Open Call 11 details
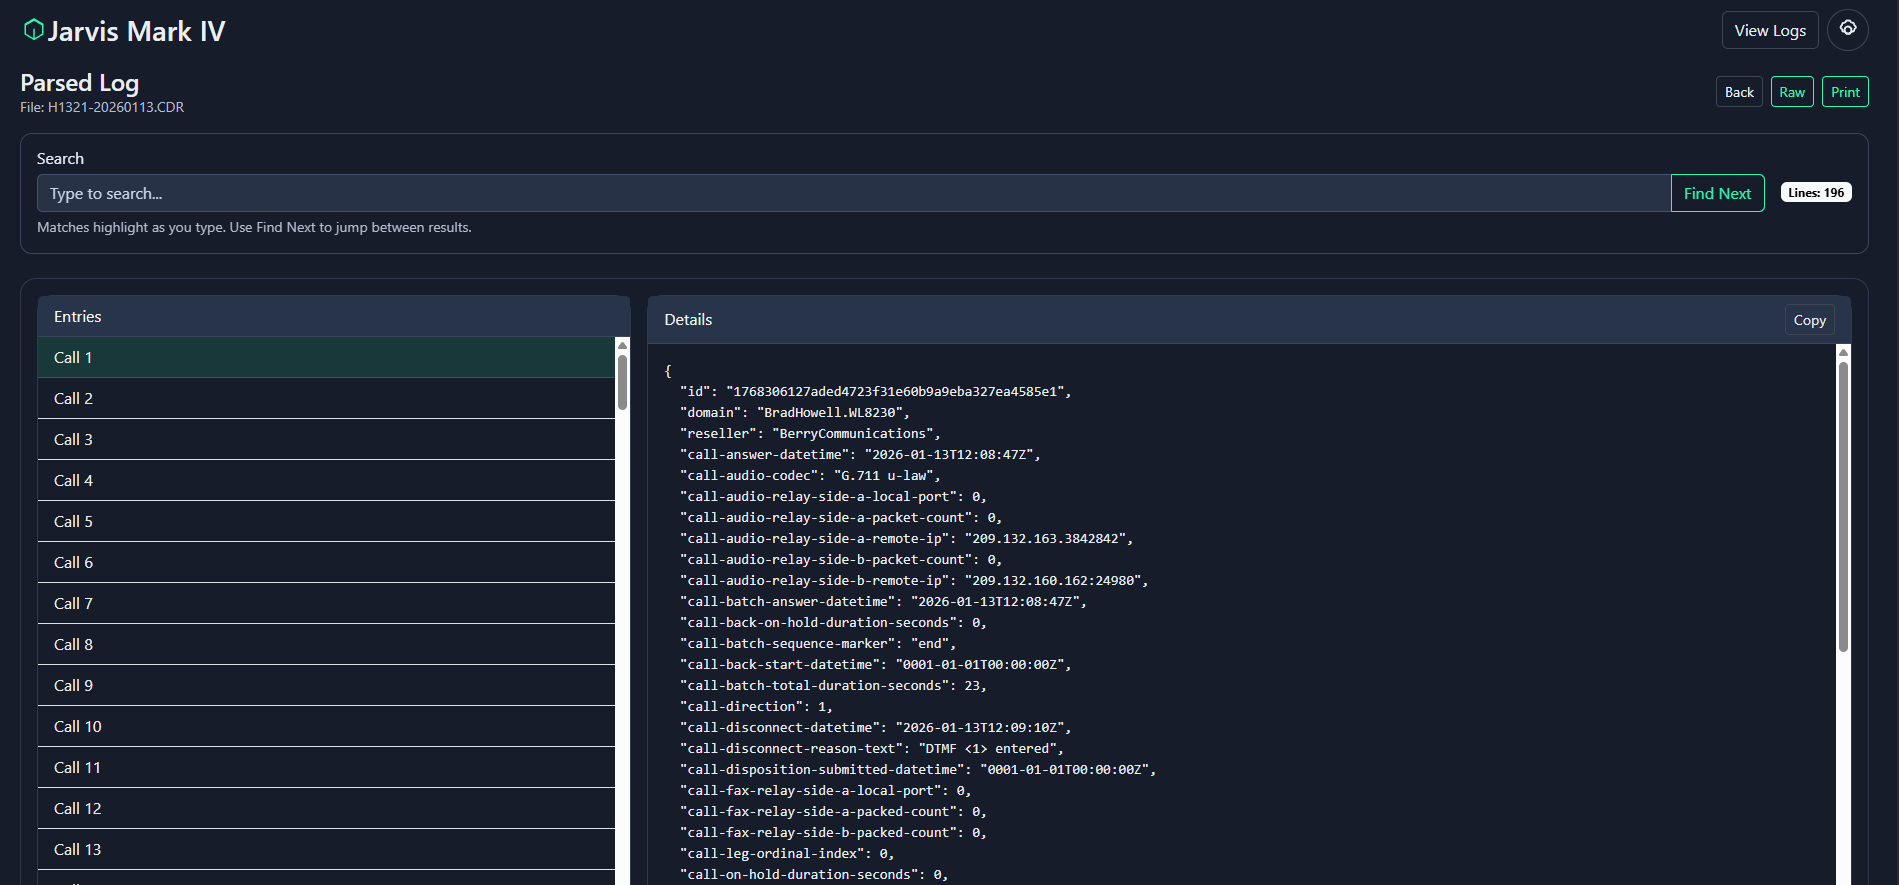Image resolution: width=1899 pixels, height=885 pixels. tap(326, 767)
